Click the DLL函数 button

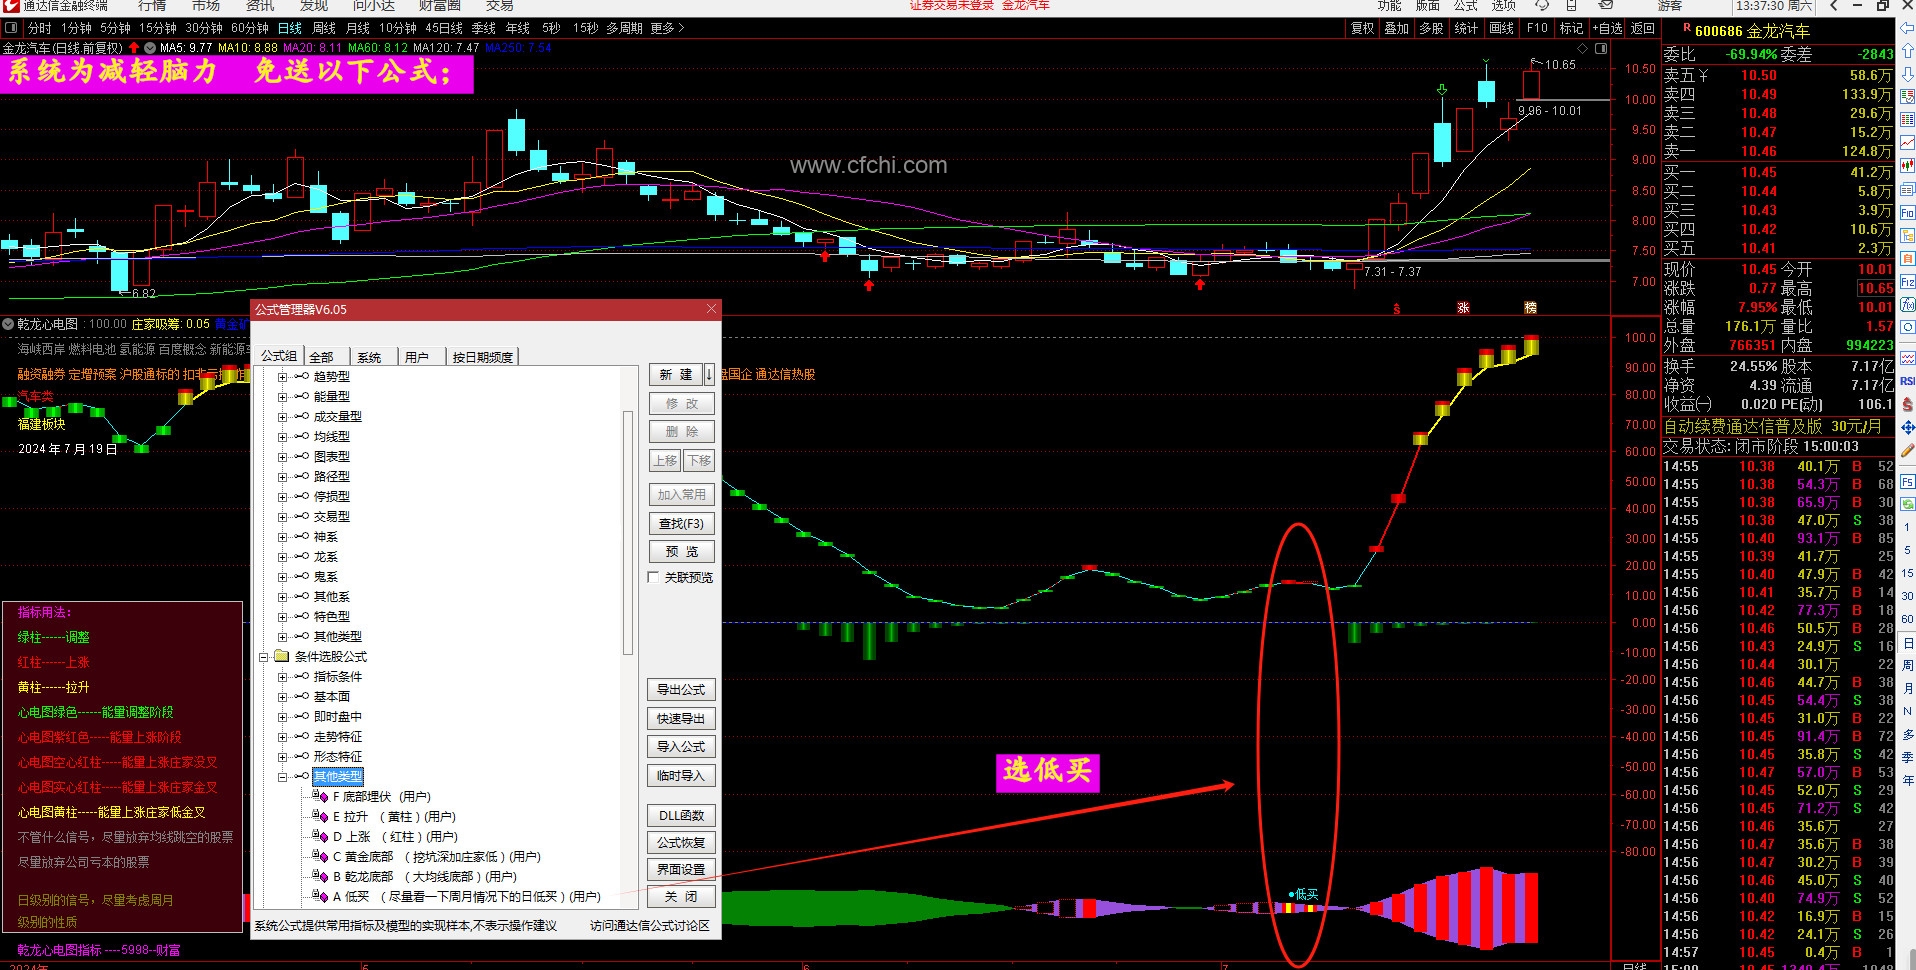[682, 816]
